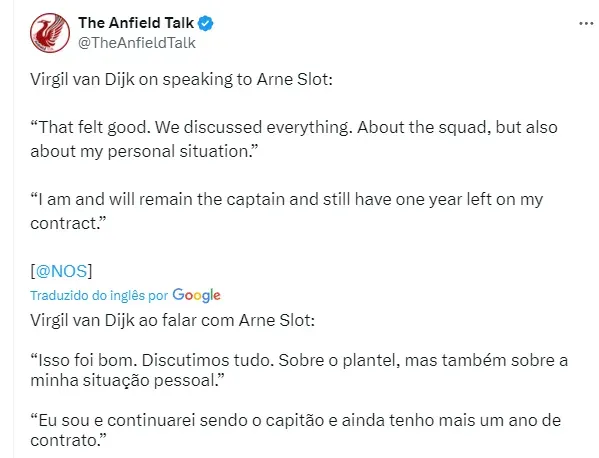Open The Anfield Talk profile picture

tap(50, 33)
